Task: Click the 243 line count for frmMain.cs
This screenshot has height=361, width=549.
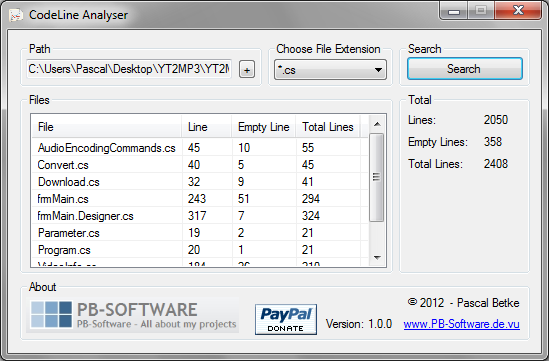Action: point(197,199)
